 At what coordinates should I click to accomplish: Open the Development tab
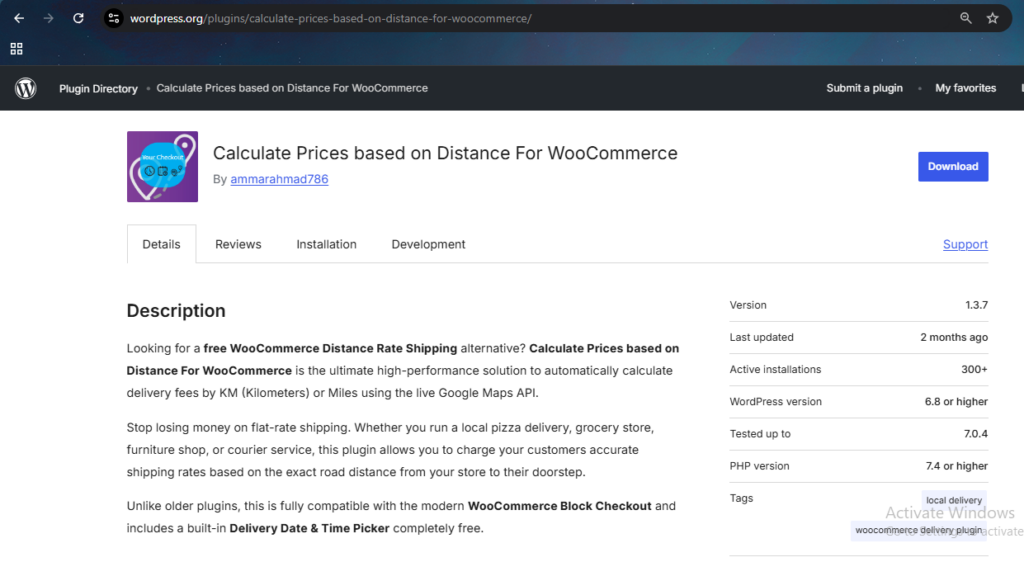click(x=428, y=244)
